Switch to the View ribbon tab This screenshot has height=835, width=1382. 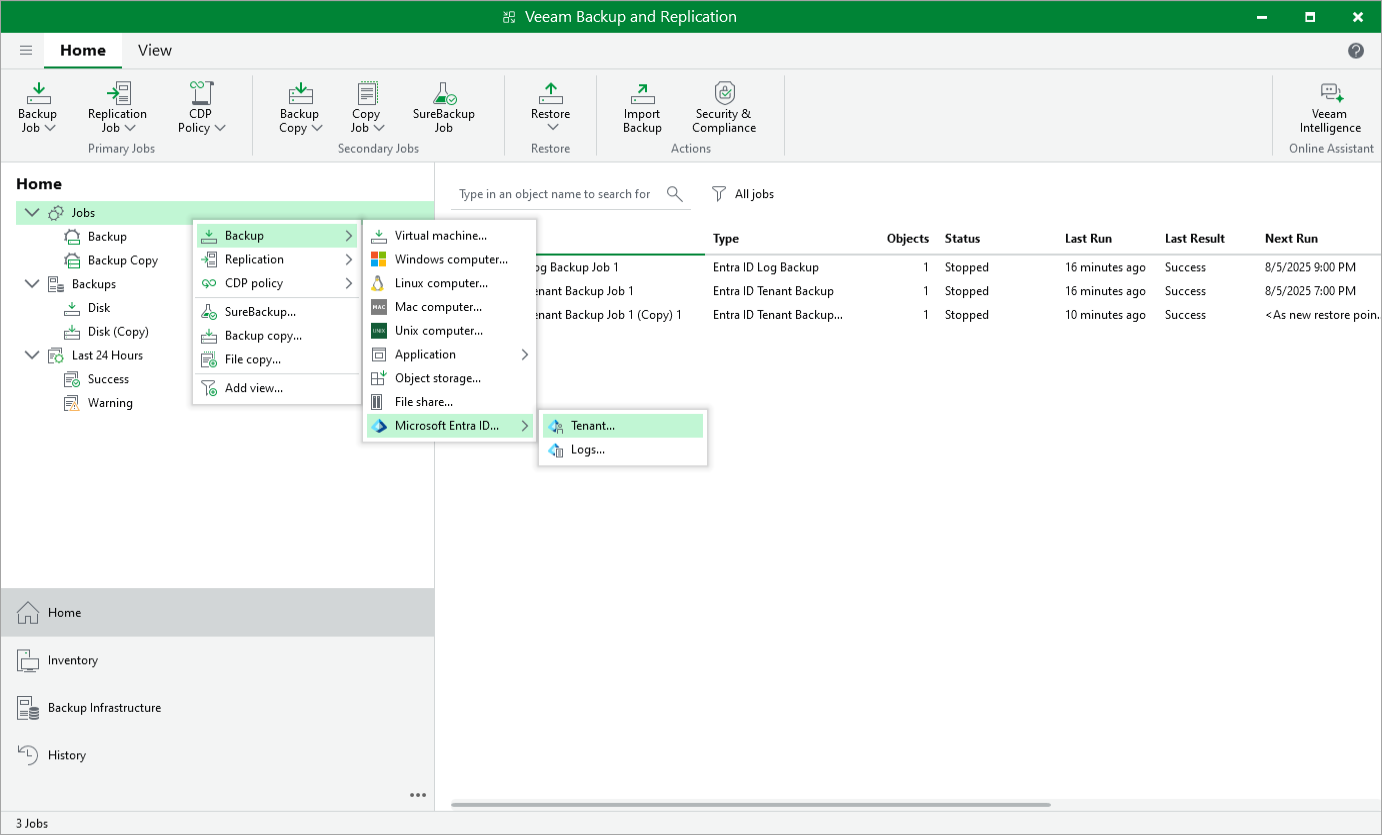(x=155, y=51)
